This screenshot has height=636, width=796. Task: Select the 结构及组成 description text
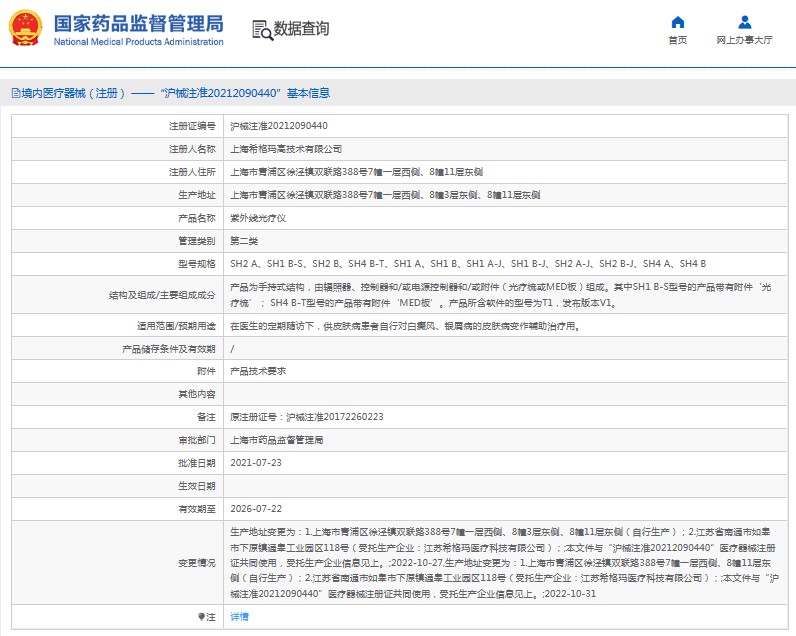coord(501,295)
